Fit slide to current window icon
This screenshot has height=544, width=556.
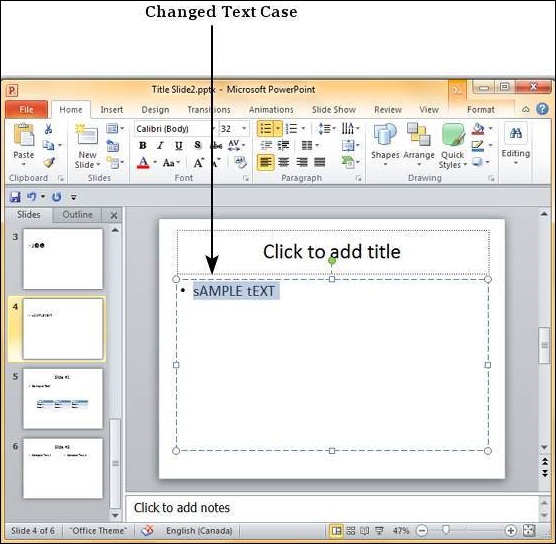pyautogui.click(x=529, y=531)
